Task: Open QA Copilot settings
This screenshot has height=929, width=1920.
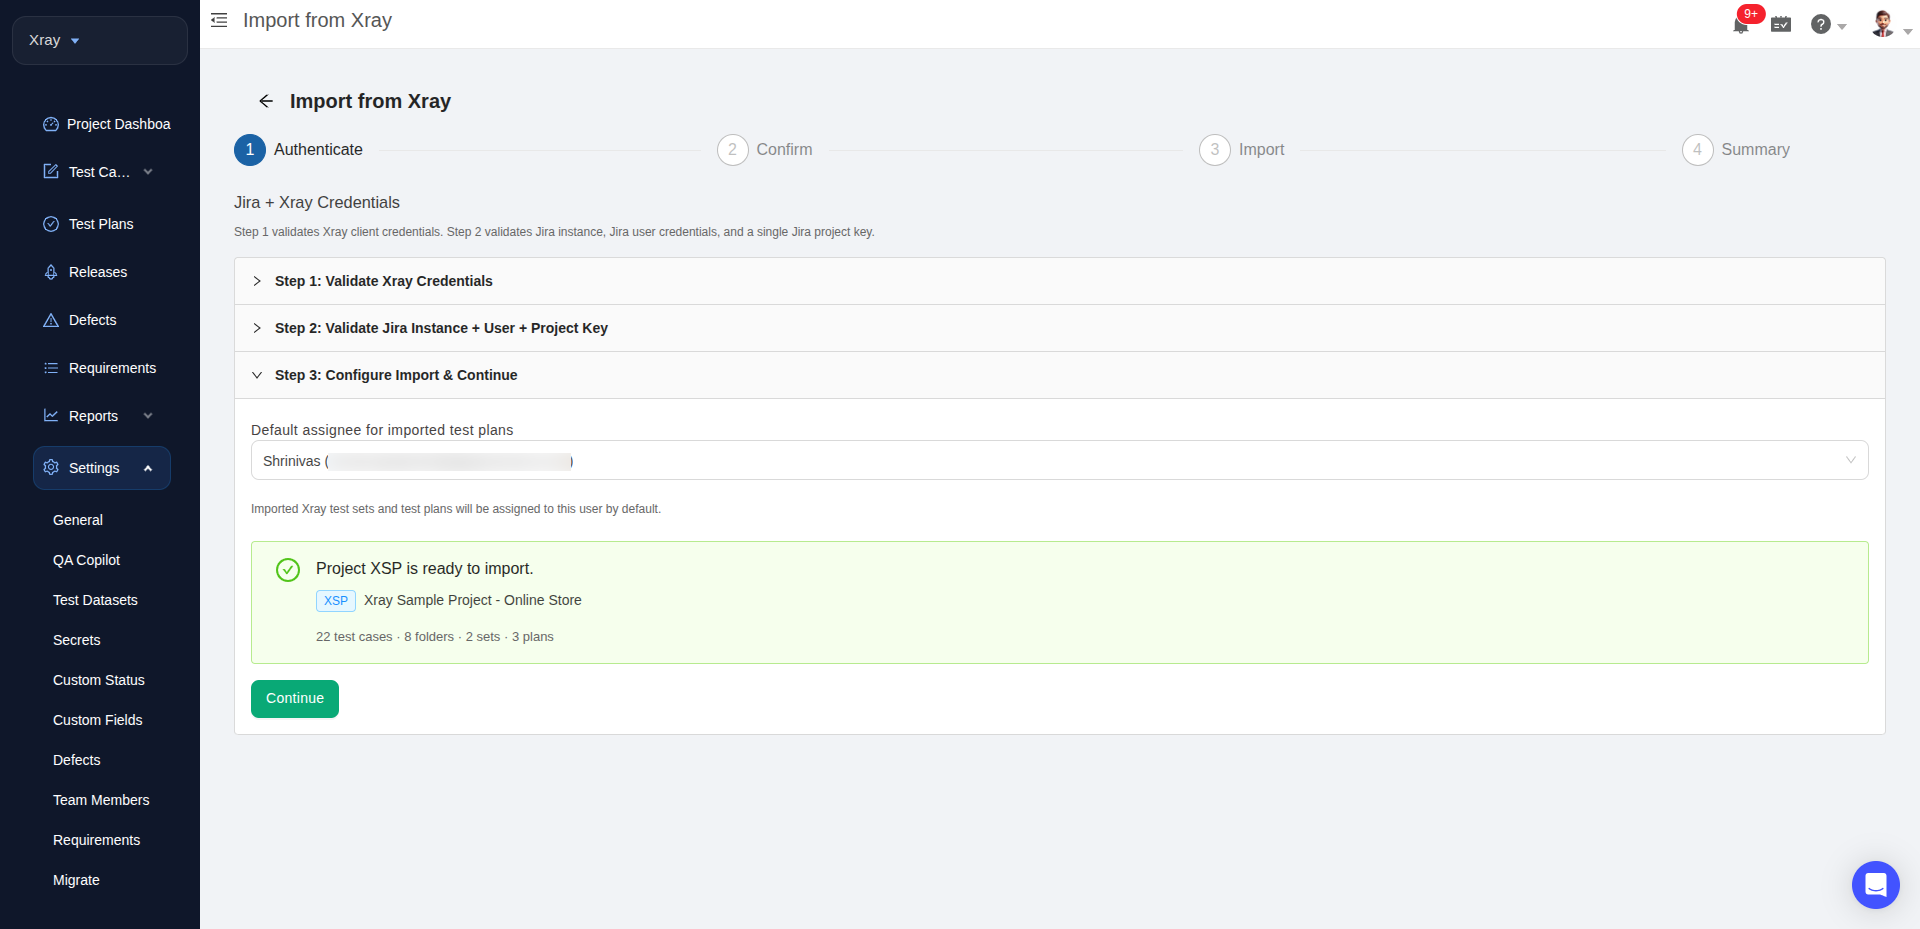Action: 86,560
